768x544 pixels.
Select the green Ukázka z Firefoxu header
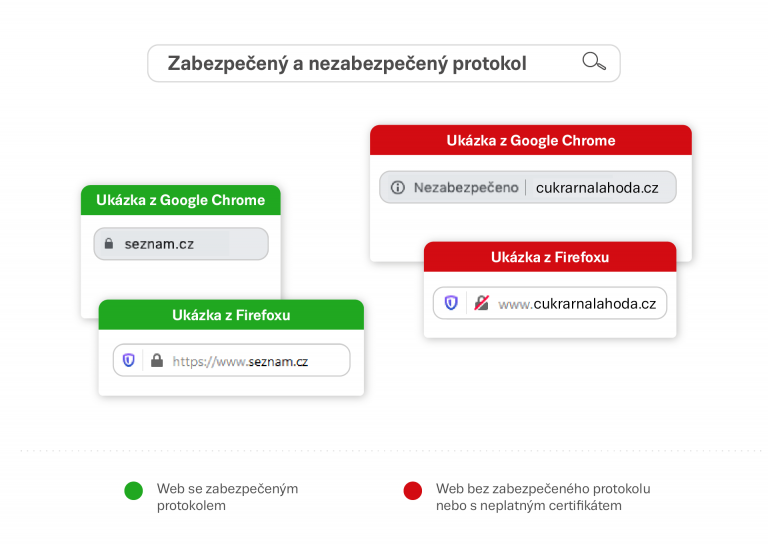231,315
